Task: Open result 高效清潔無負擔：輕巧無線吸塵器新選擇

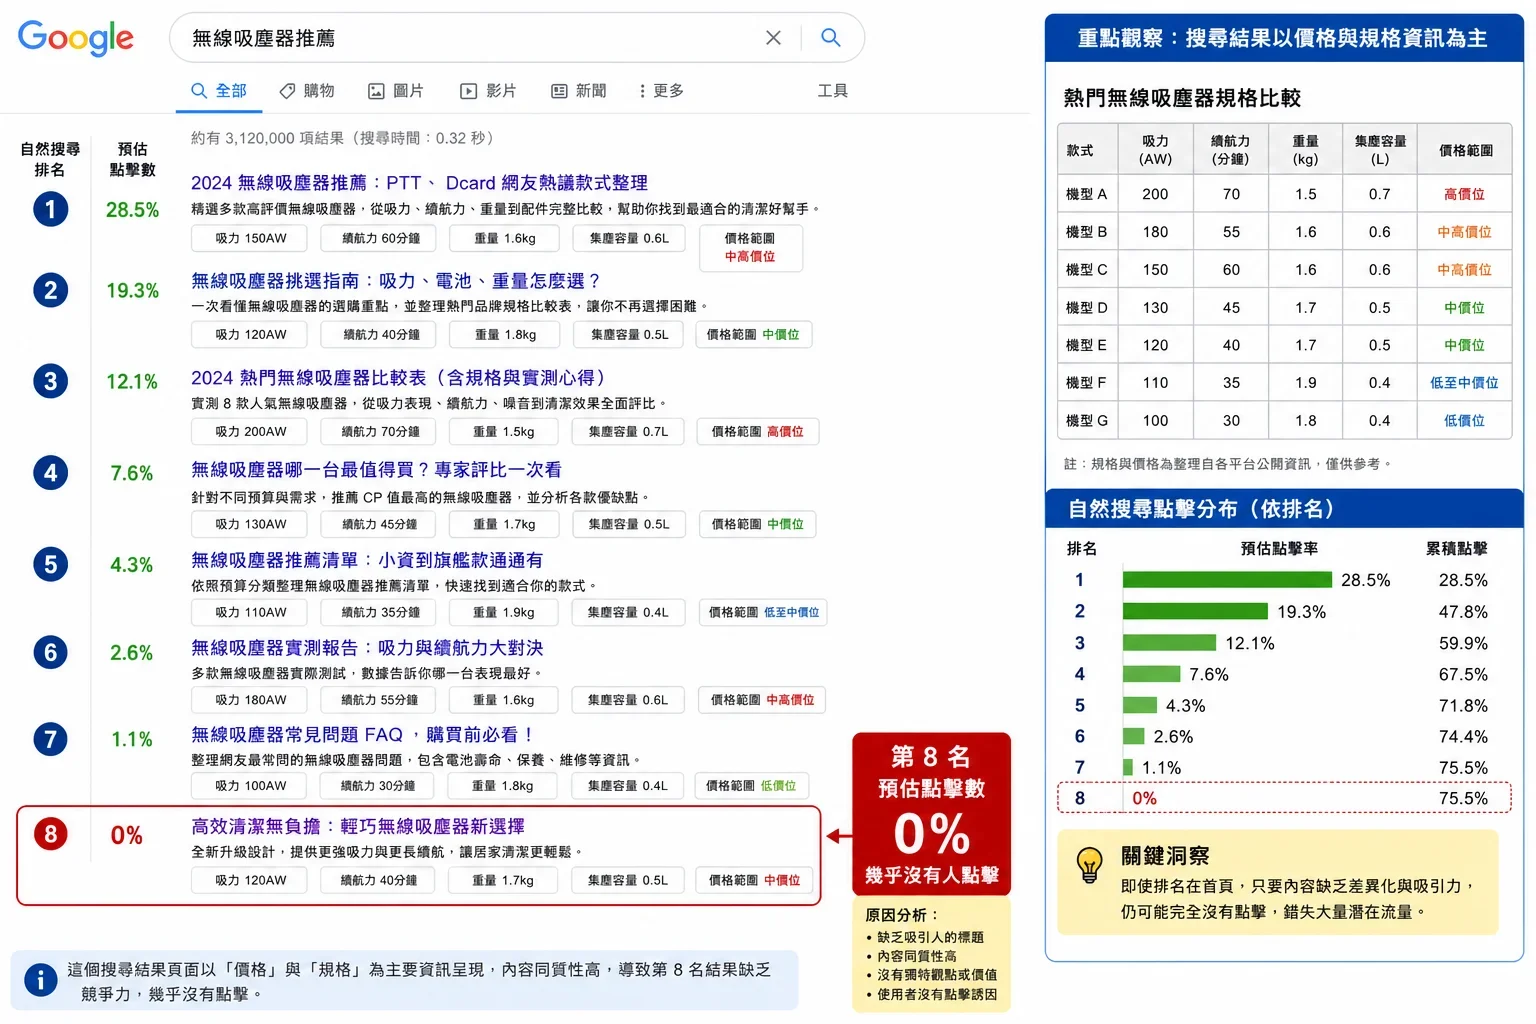Action: pyautogui.click(x=358, y=827)
